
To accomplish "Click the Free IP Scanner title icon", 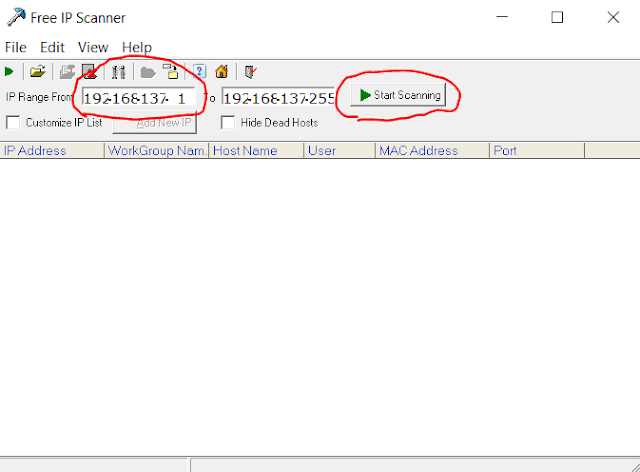I will point(16,17).
